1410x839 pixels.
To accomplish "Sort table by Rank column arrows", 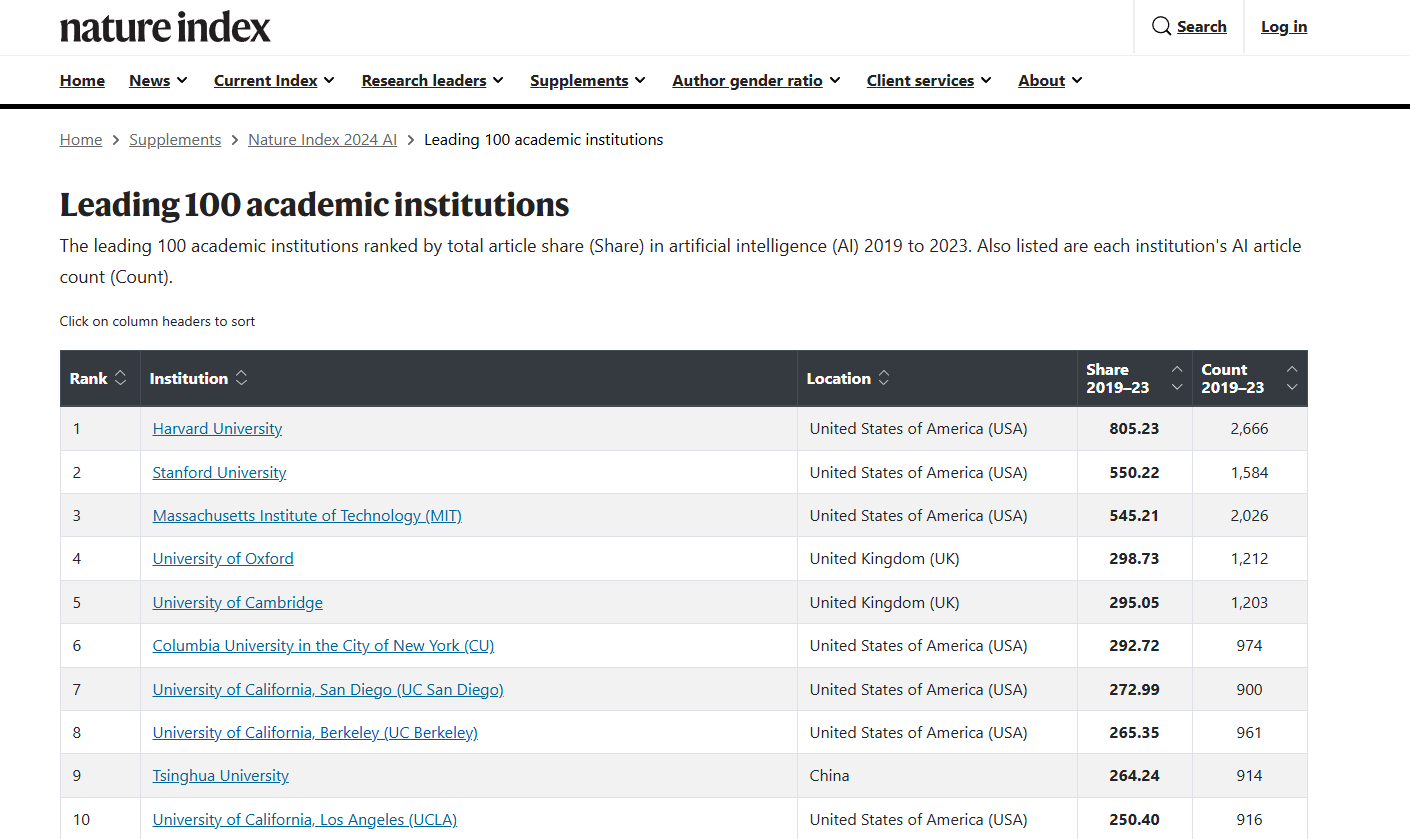I will 121,378.
